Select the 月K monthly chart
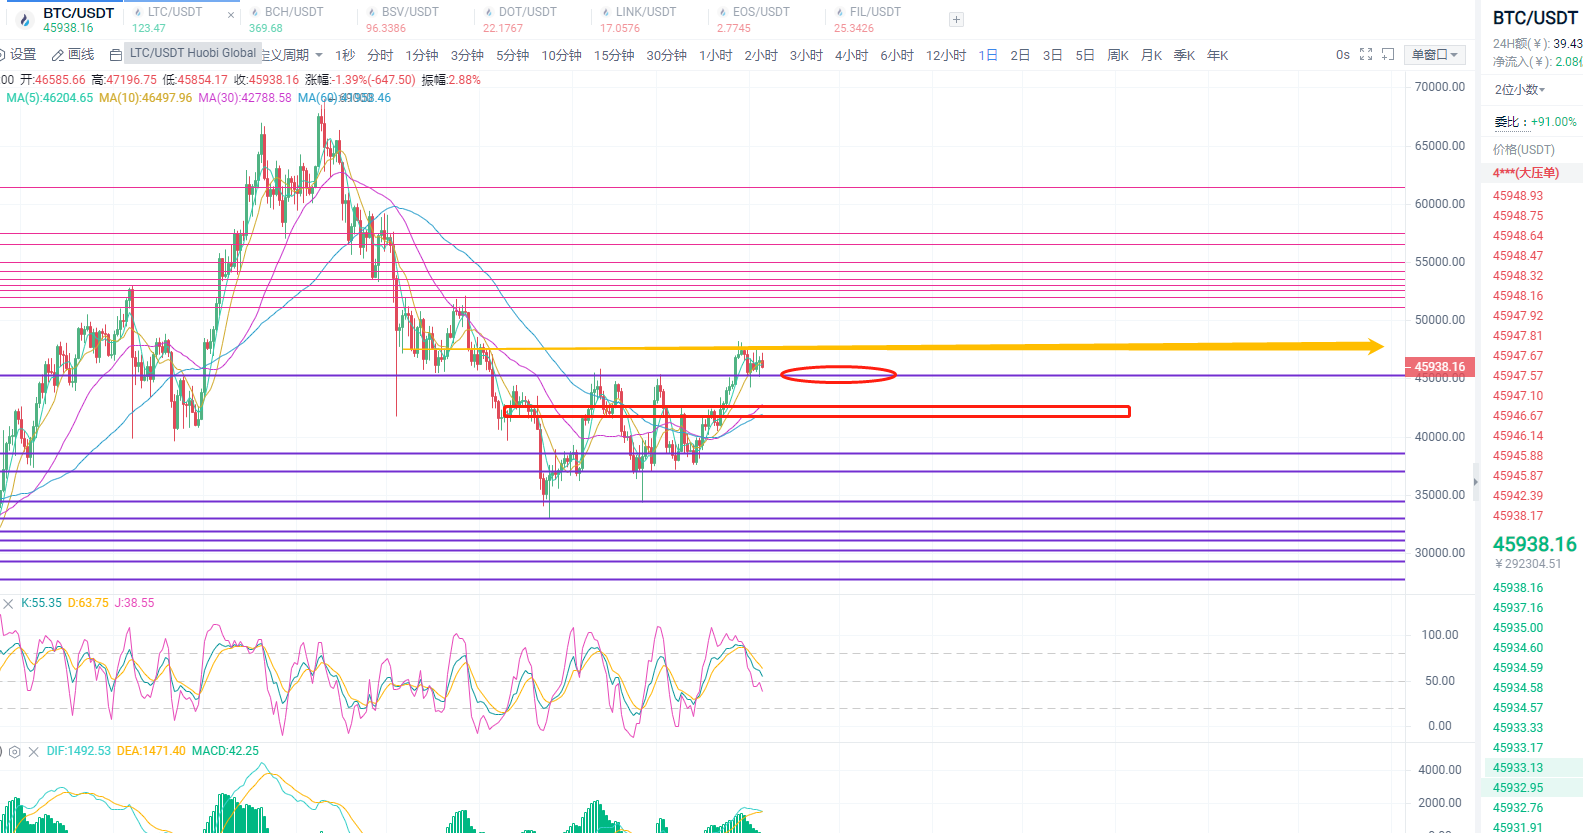The height and width of the screenshot is (833, 1583). (x=1152, y=55)
